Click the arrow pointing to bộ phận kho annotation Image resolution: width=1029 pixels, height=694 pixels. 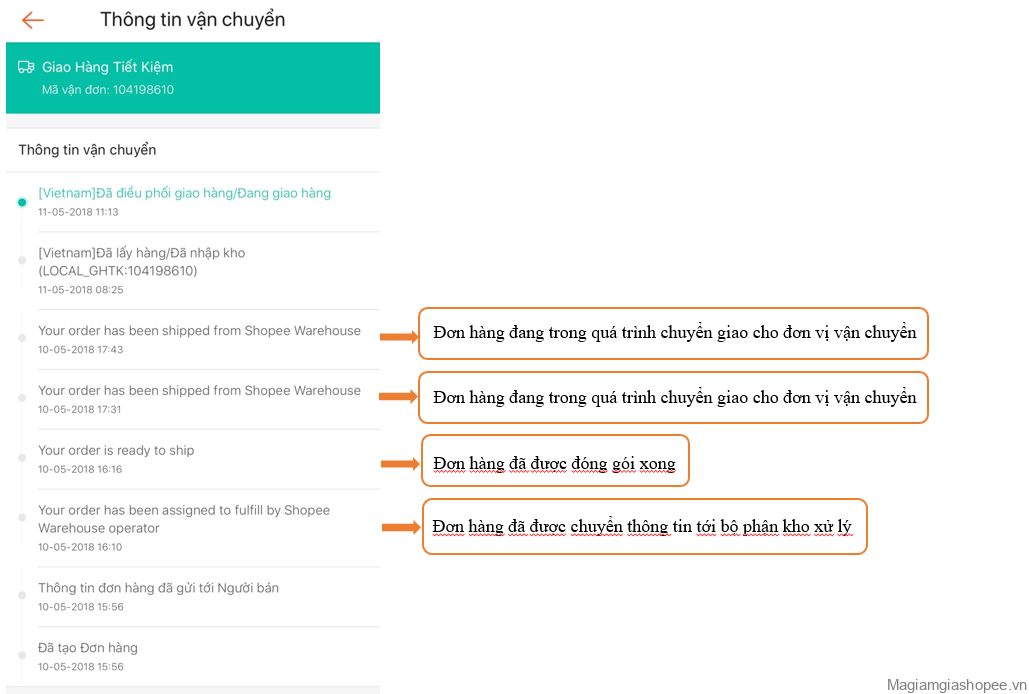(x=400, y=526)
